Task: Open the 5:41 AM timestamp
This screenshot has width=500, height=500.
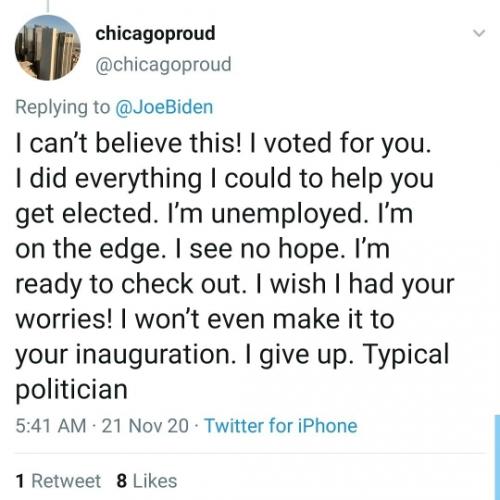Action: pos(51,426)
